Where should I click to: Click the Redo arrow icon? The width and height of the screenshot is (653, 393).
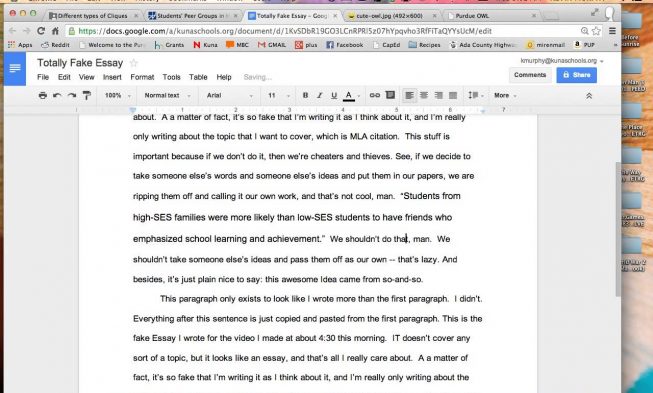pos(72,95)
